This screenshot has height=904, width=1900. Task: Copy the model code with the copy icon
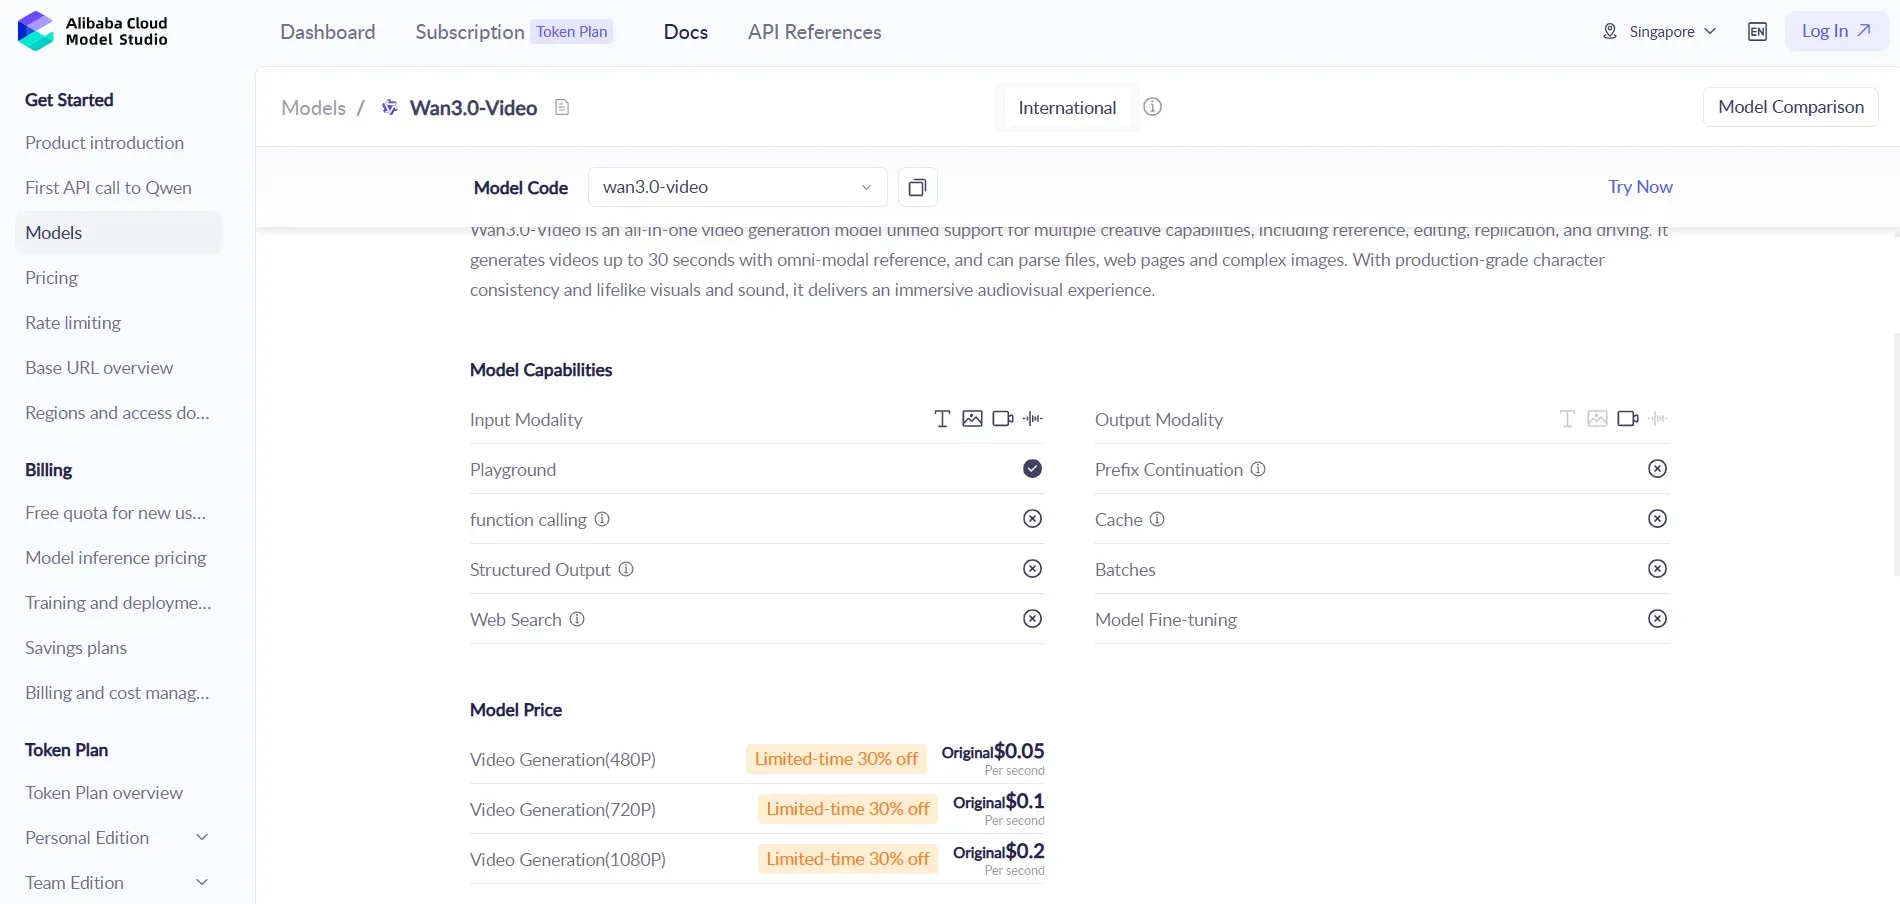click(x=917, y=187)
